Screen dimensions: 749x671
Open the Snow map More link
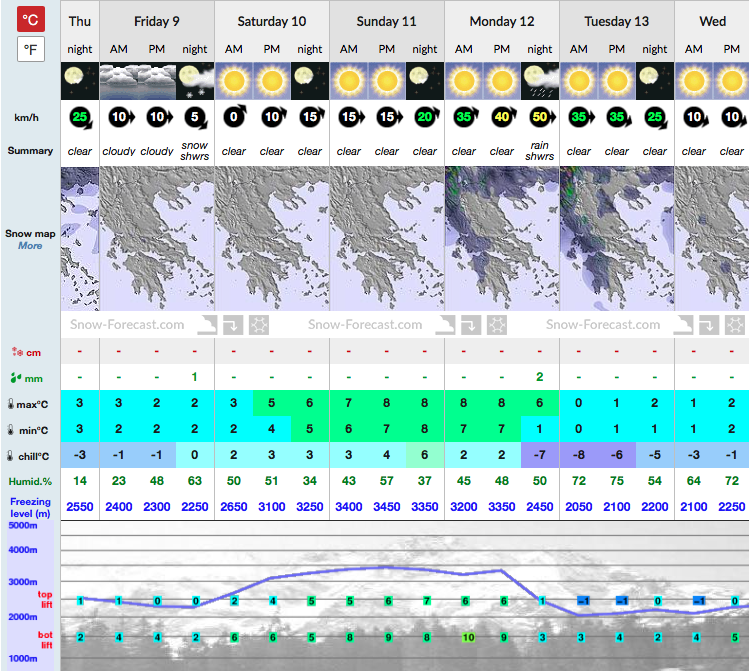click(30, 245)
